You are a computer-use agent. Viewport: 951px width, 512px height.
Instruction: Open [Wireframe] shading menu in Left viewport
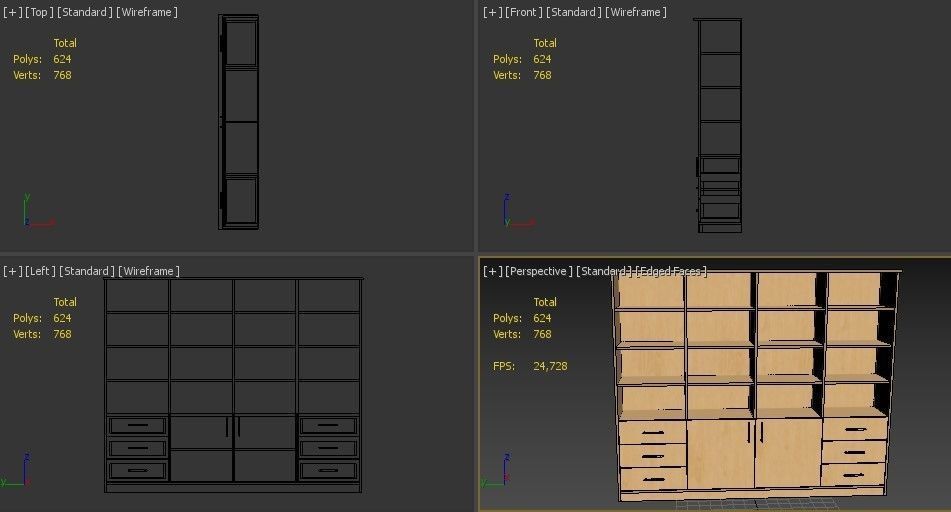149,271
